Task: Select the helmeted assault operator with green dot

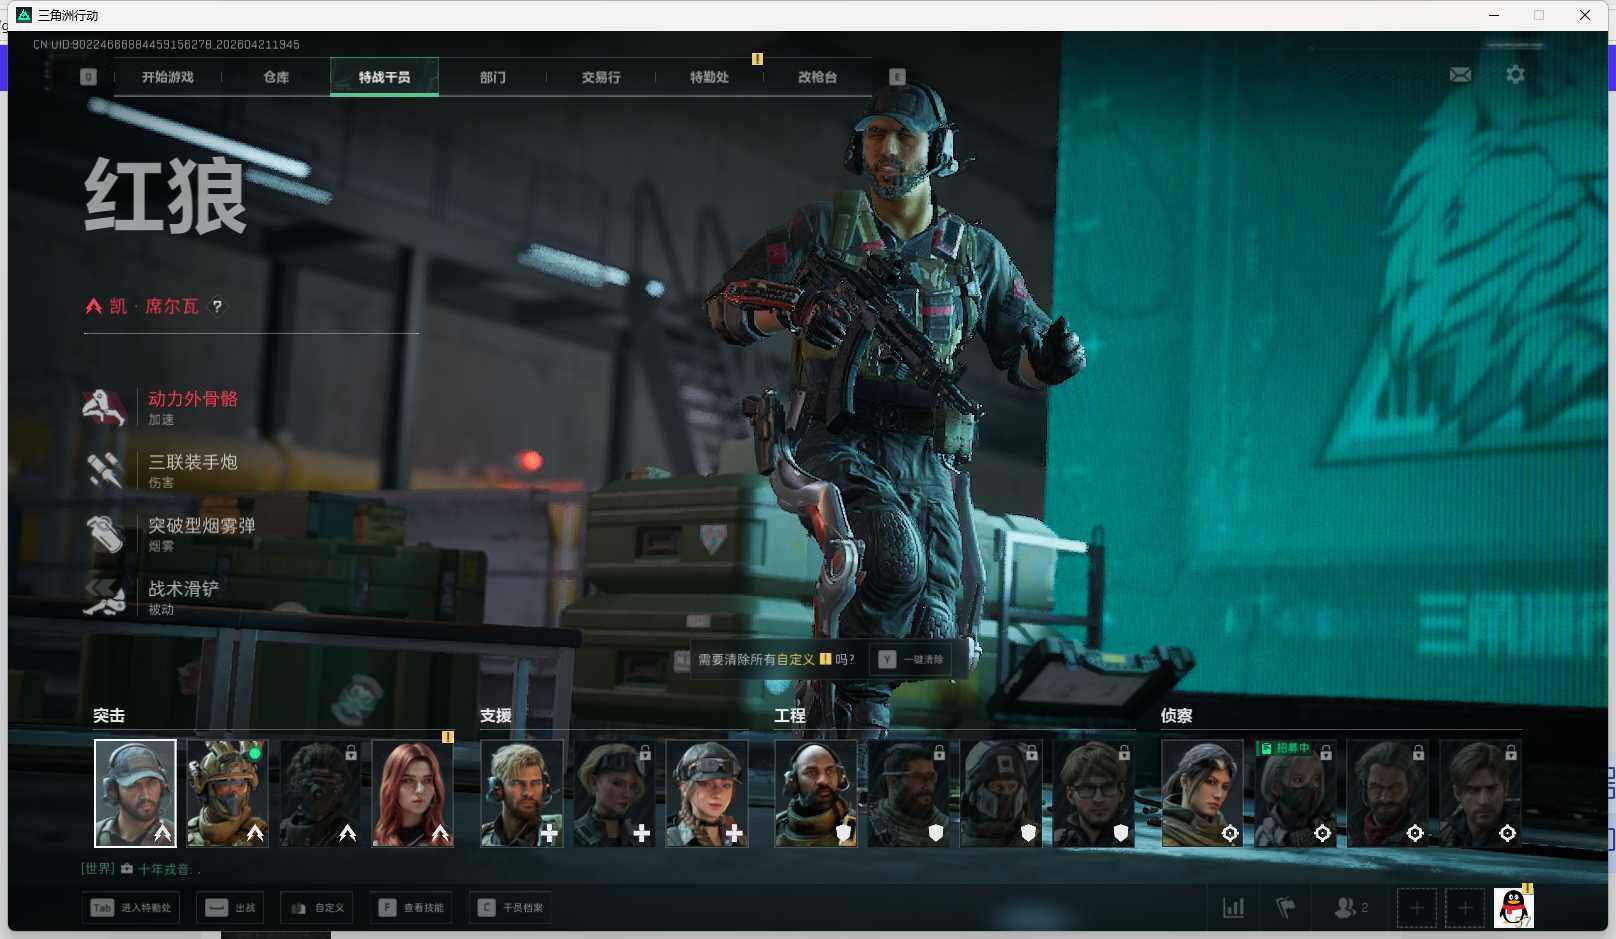Action: (x=227, y=794)
